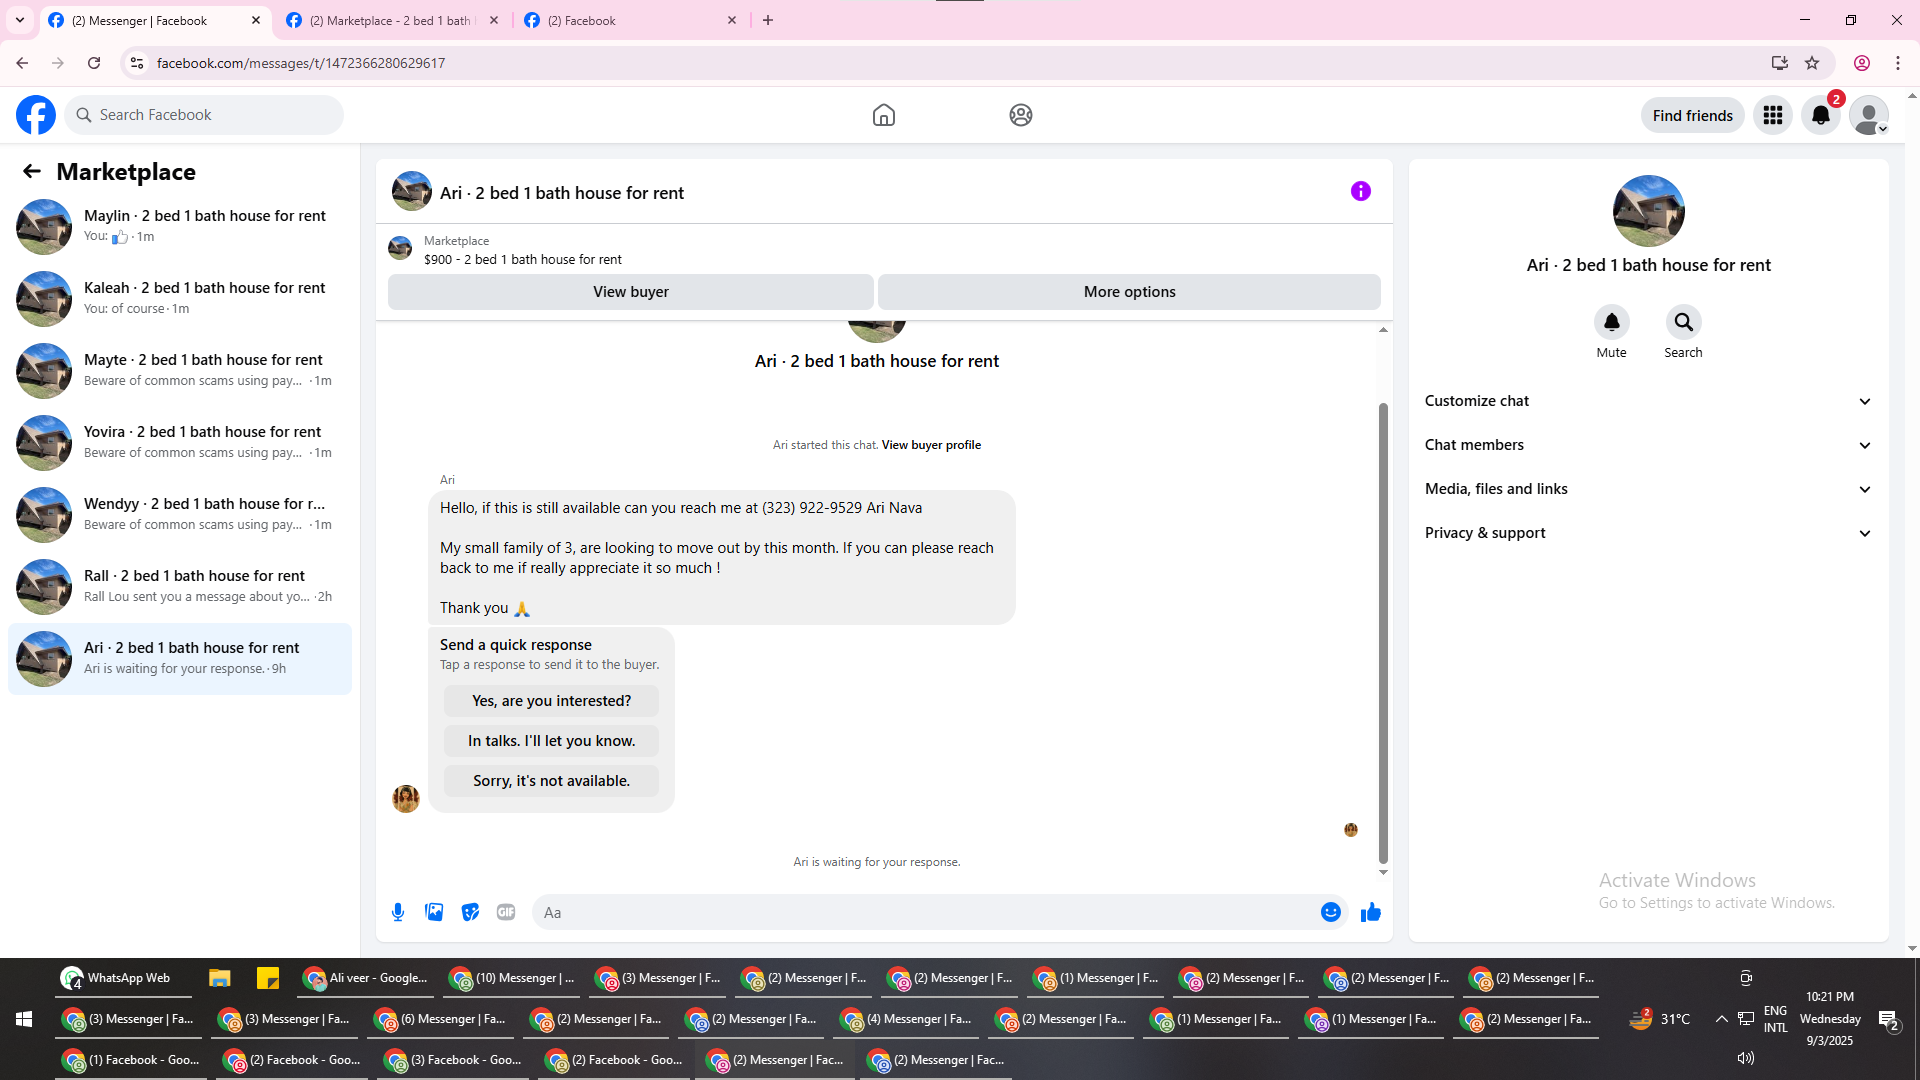This screenshot has height=1080, width=1920.
Task: Click the More options button
Action: pyautogui.click(x=1130, y=292)
